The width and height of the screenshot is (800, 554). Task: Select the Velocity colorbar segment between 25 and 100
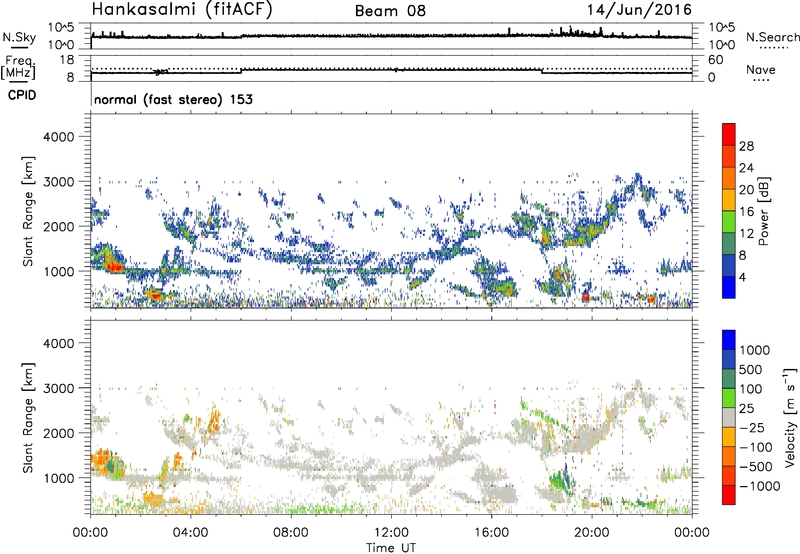click(729, 398)
